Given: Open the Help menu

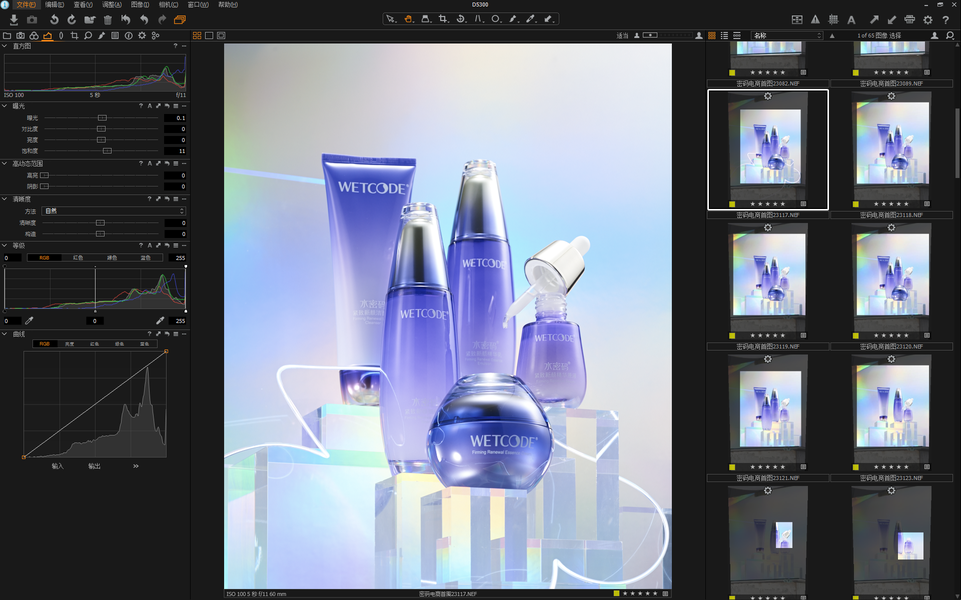Looking at the screenshot, I should 227,4.
